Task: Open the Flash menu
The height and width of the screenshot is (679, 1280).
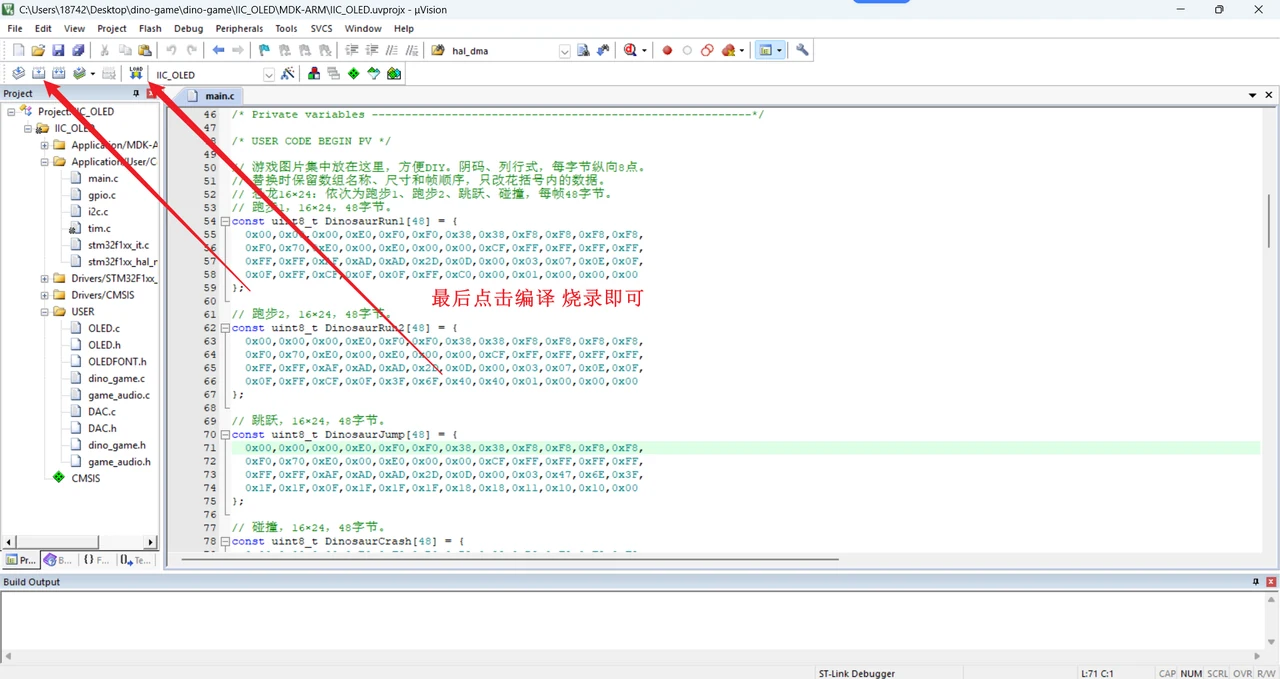Action: tap(150, 29)
